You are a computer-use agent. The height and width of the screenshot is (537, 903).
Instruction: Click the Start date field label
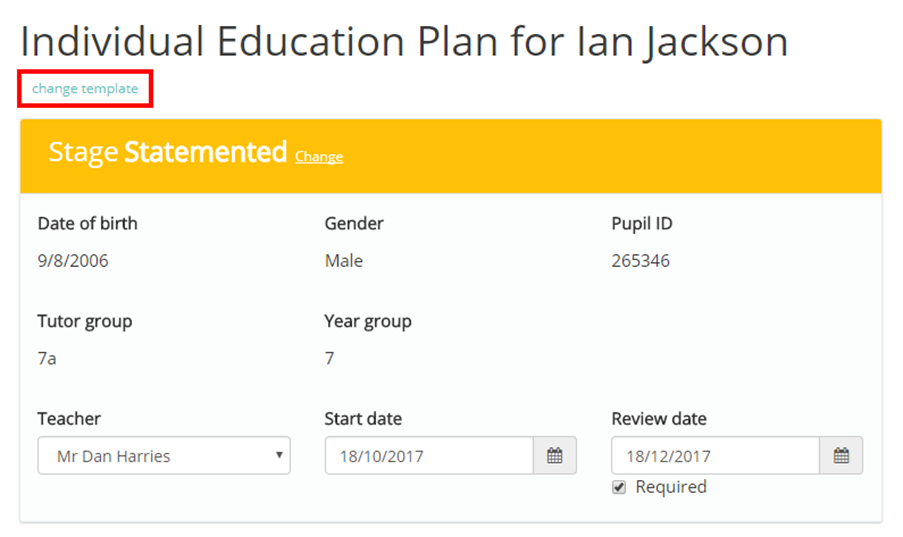[363, 419]
